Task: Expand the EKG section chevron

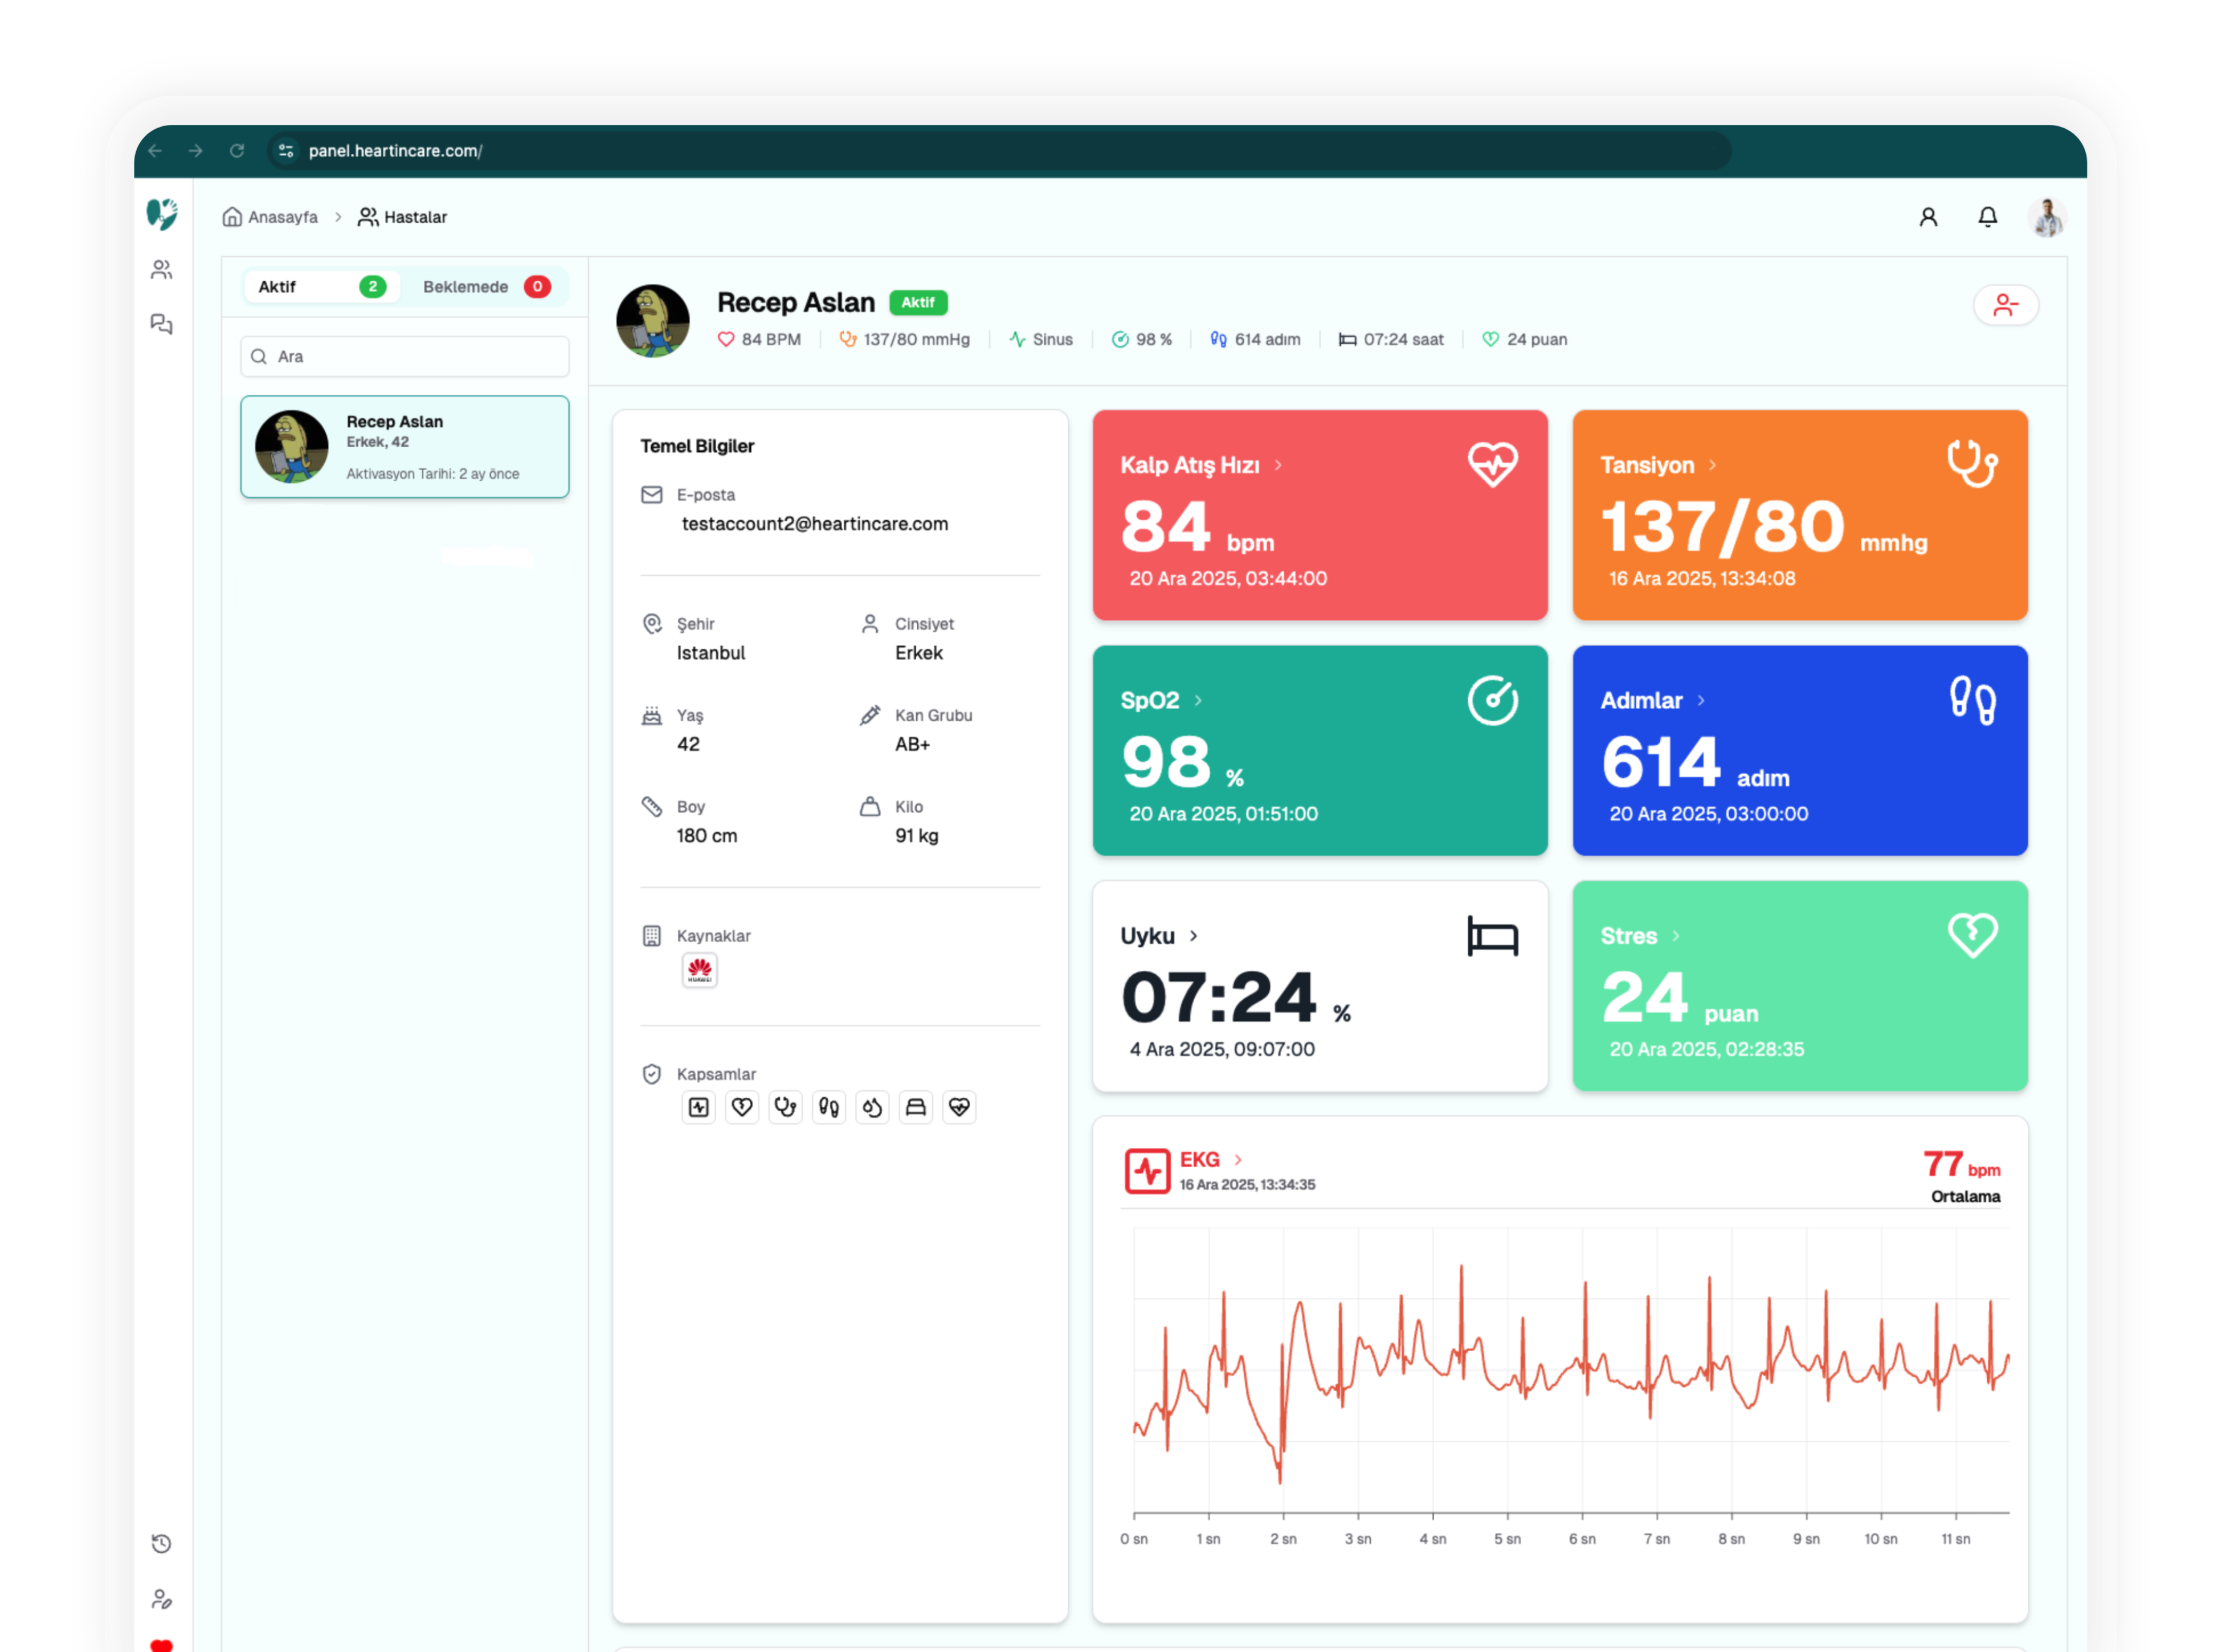Action: coord(1238,1160)
